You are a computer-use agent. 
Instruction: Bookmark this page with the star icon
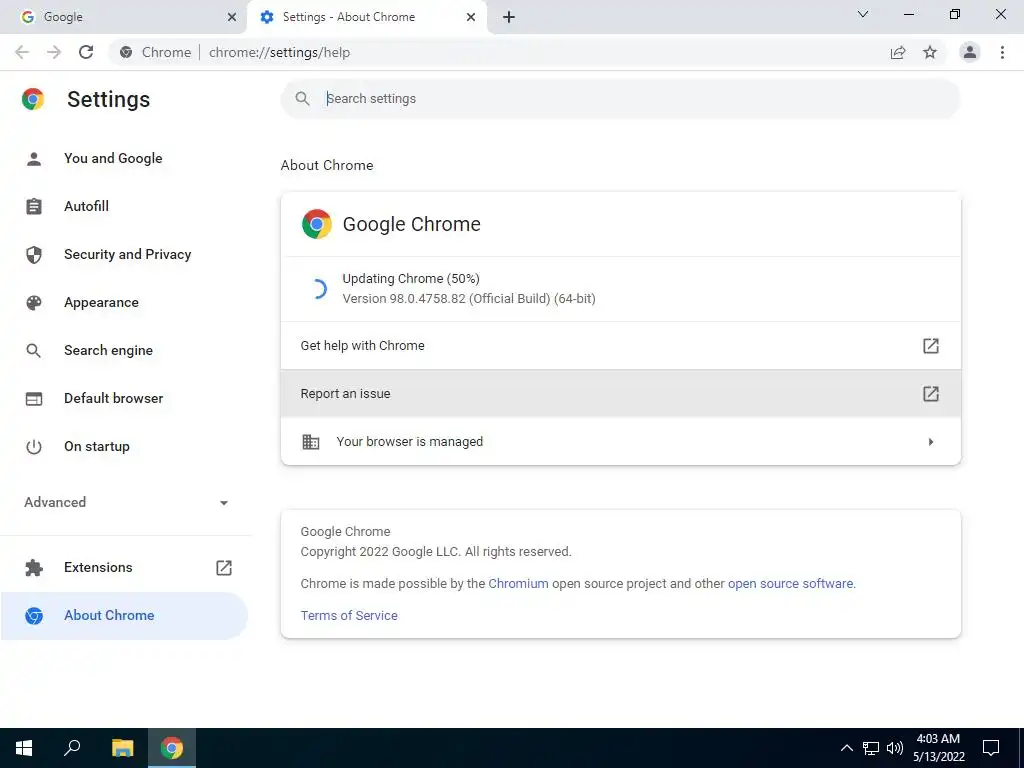[930, 52]
